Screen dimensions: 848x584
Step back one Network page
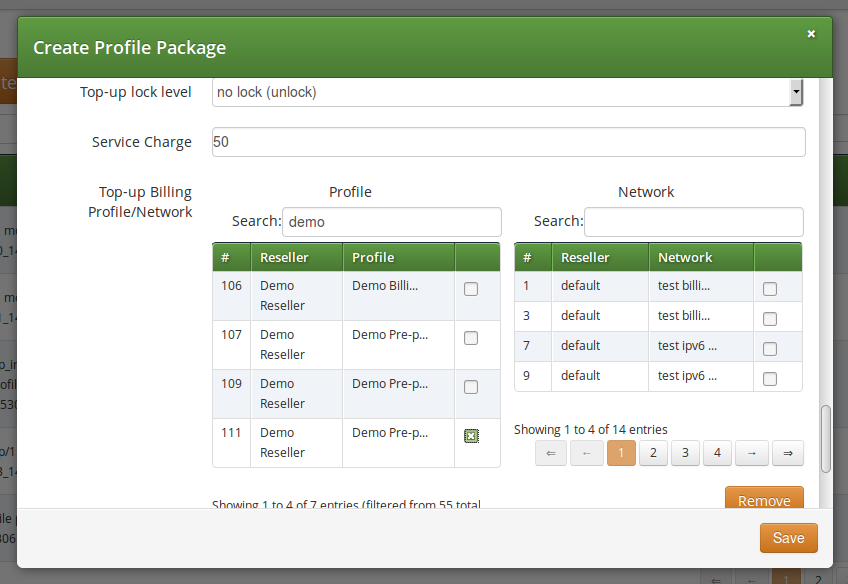pyautogui.click(x=586, y=453)
